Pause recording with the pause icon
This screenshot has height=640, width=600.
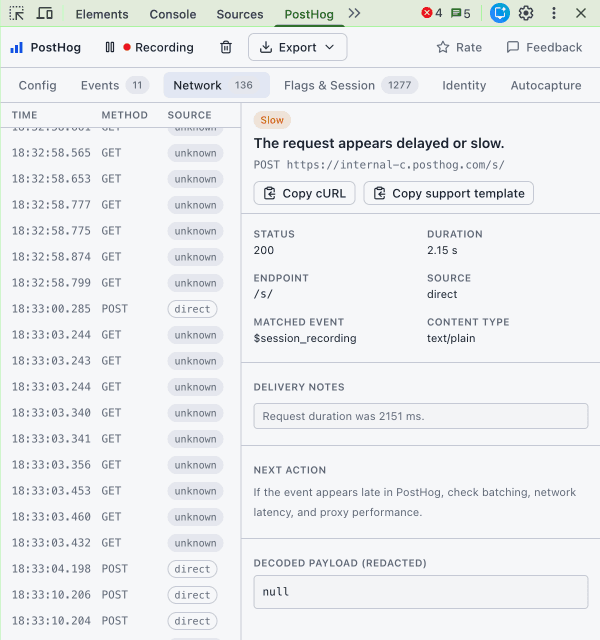pos(110,47)
